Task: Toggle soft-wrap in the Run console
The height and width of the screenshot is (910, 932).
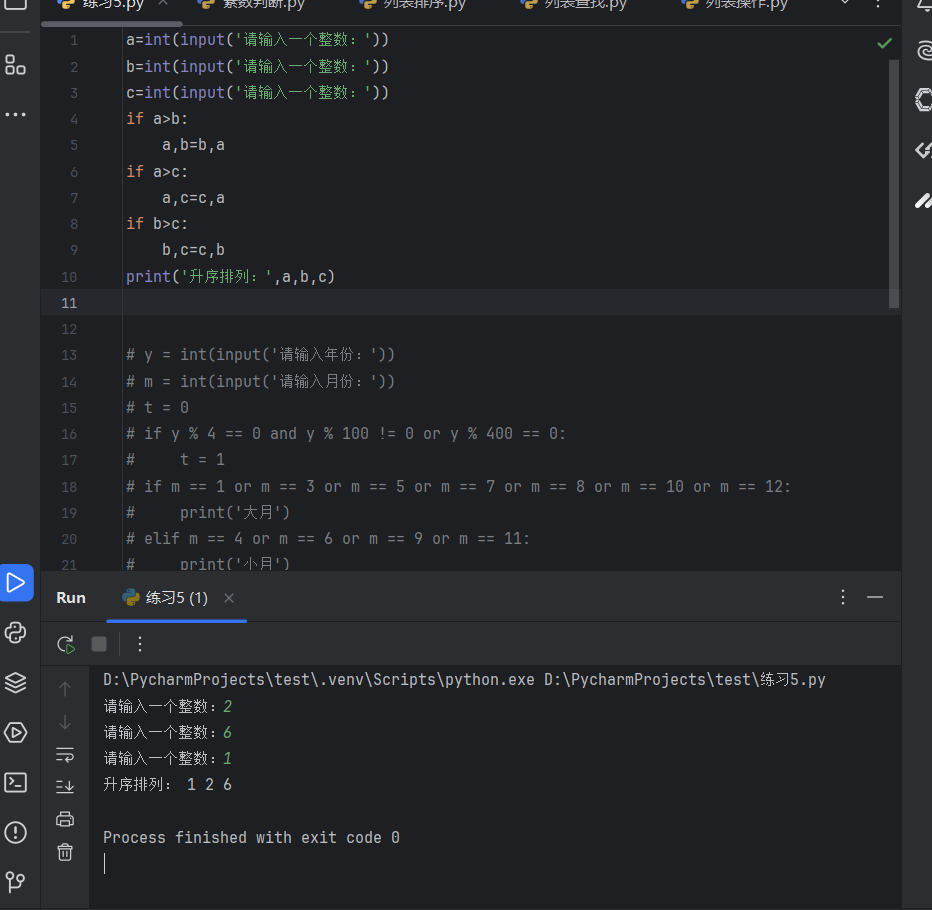Action: pos(65,754)
